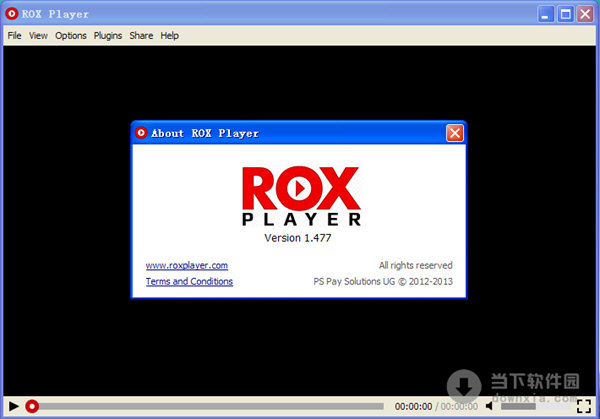Open the Terms and Conditions link
This screenshot has height=419, width=600.
189,281
